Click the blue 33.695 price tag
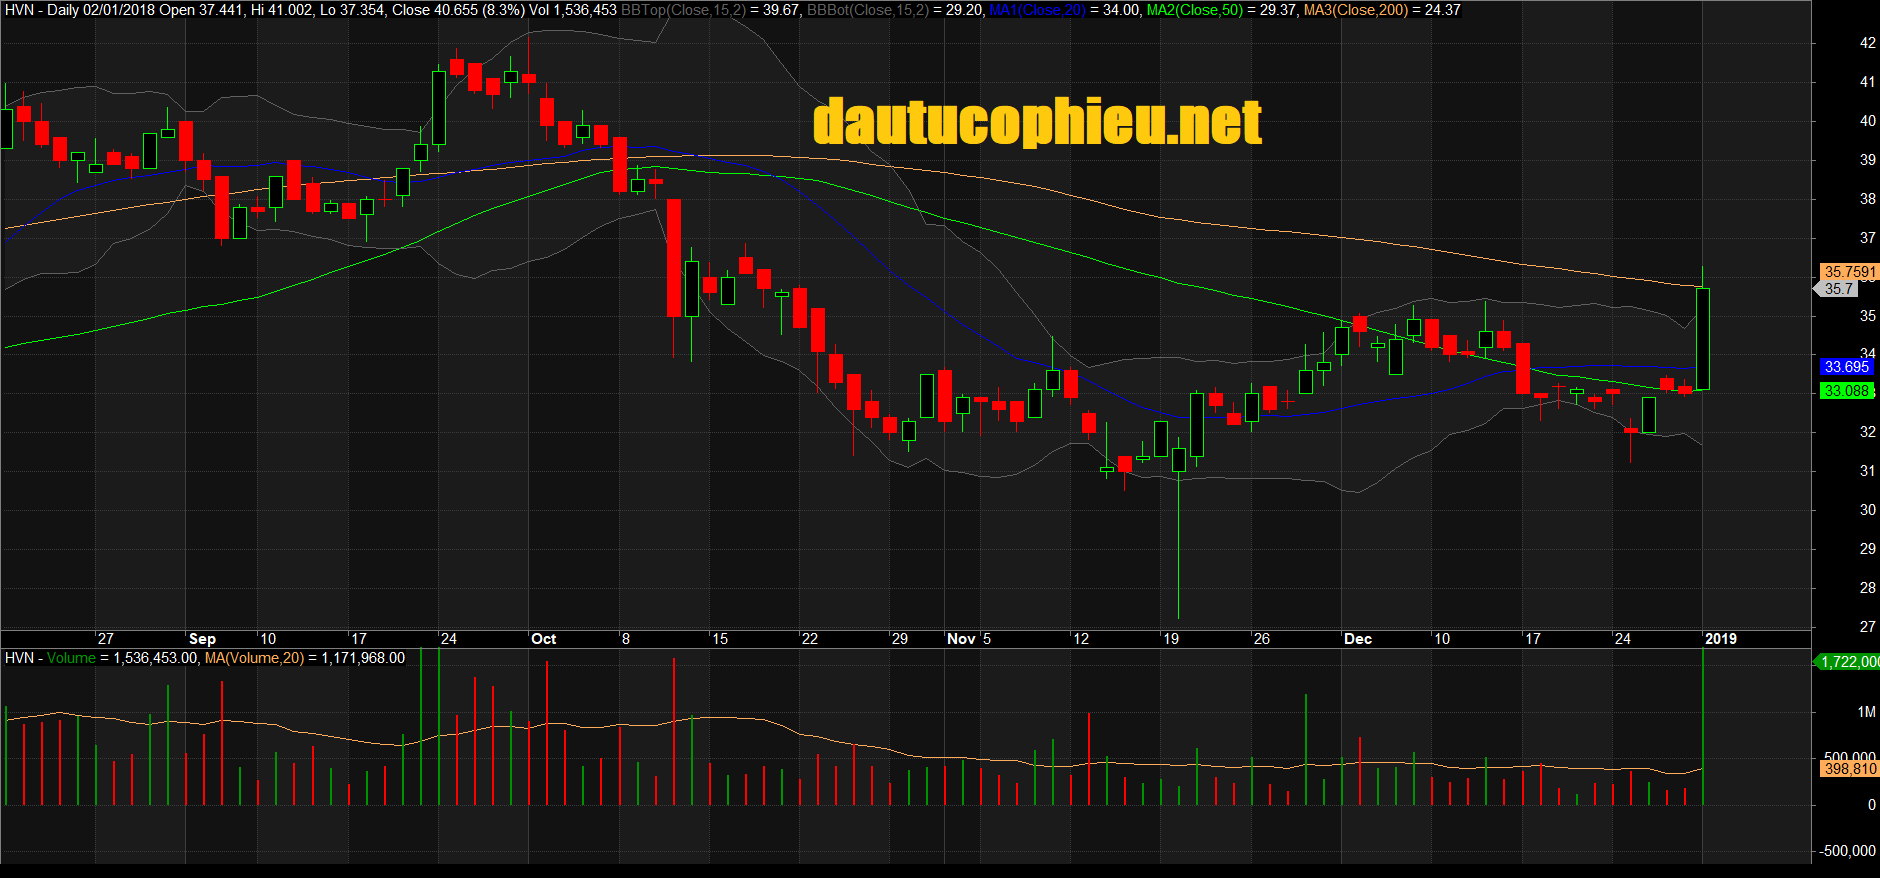This screenshot has height=878, width=1880. coord(1846,367)
